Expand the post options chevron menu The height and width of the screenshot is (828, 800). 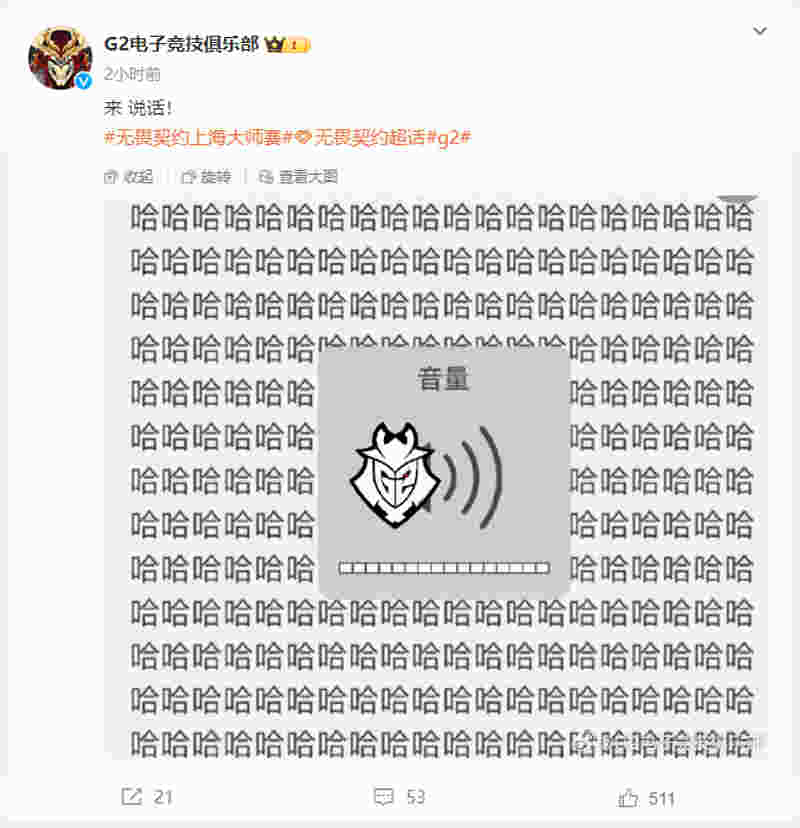pyautogui.click(x=760, y=31)
